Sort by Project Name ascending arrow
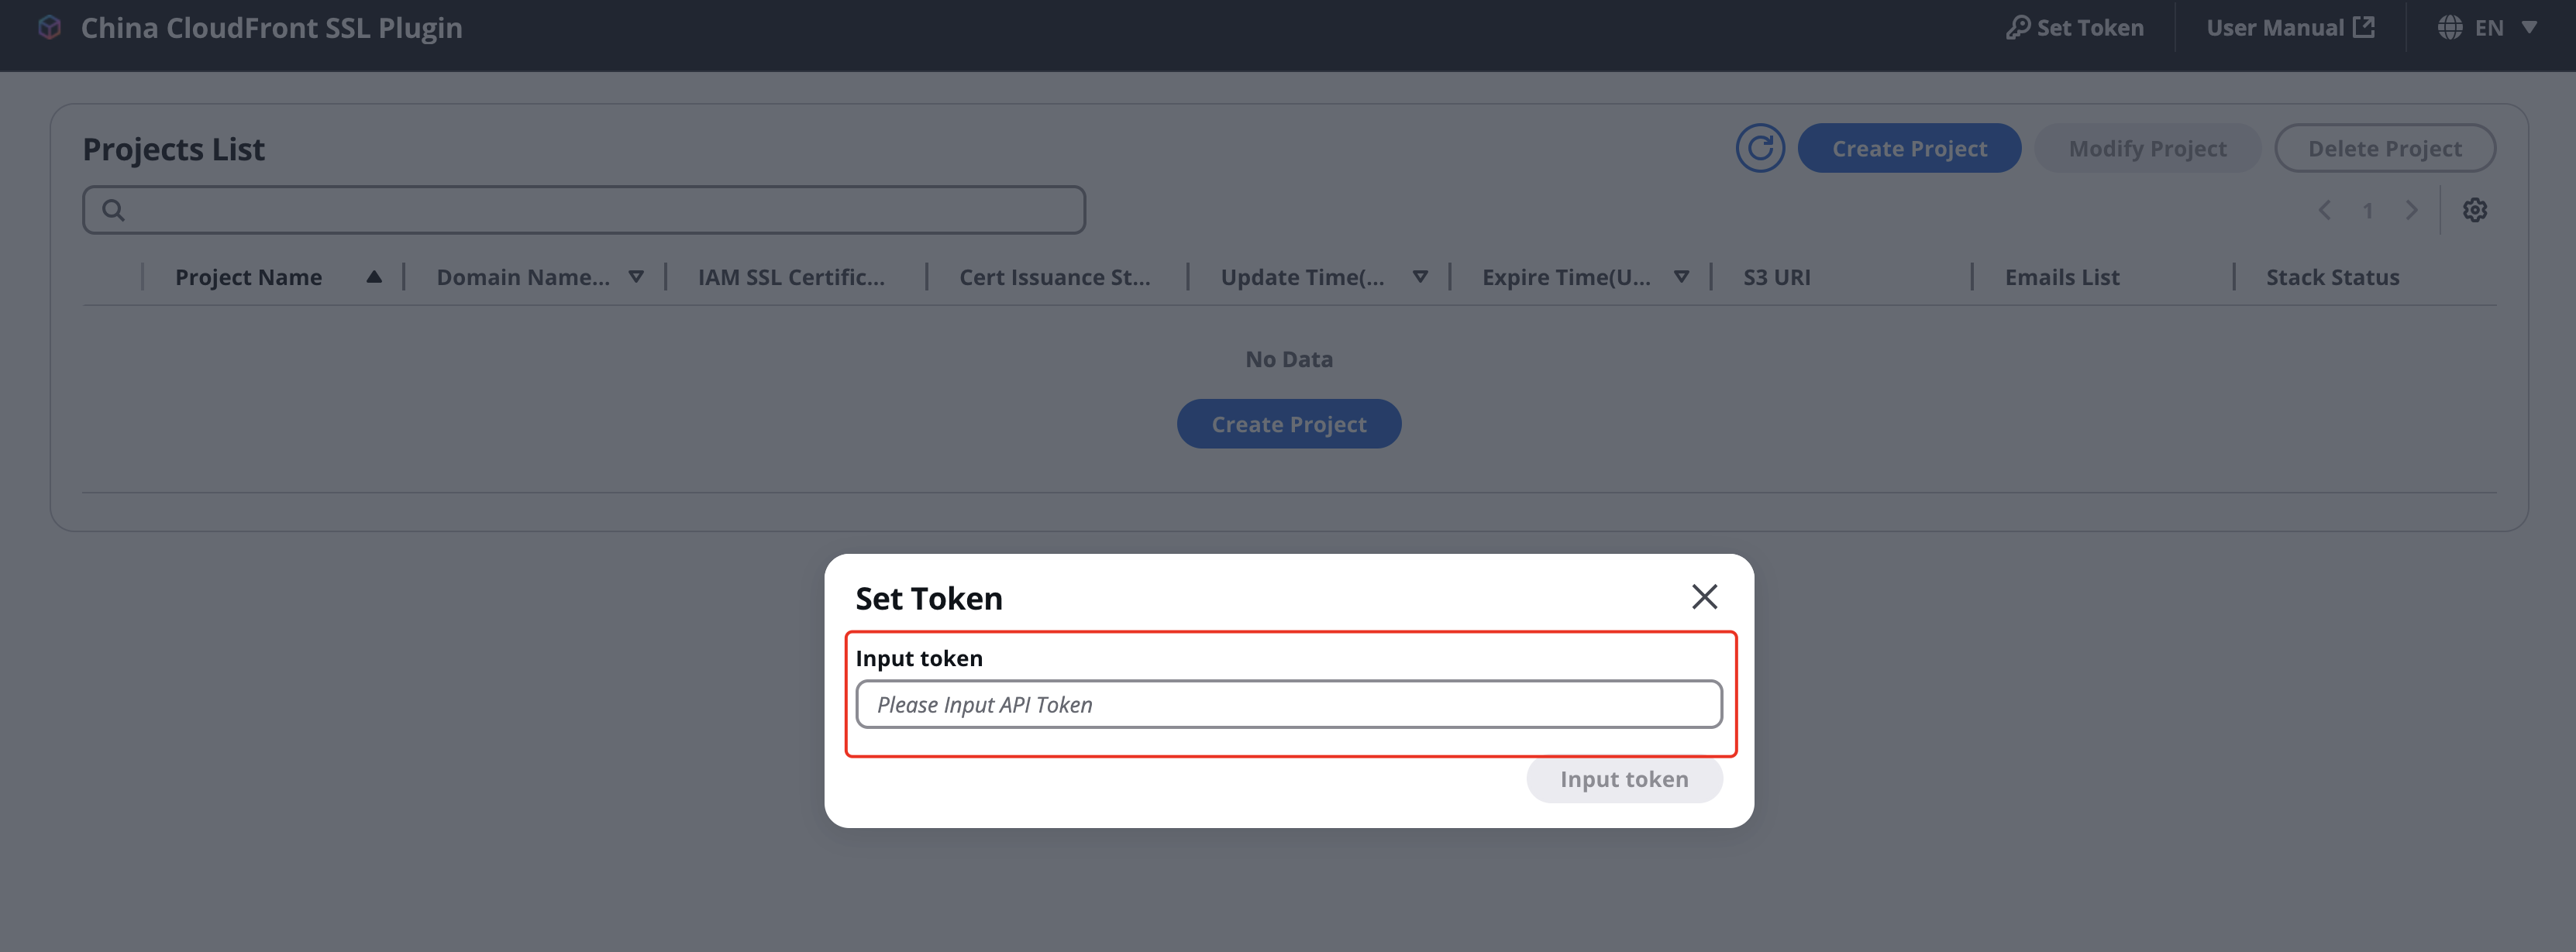2576x952 pixels. coord(374,277)
